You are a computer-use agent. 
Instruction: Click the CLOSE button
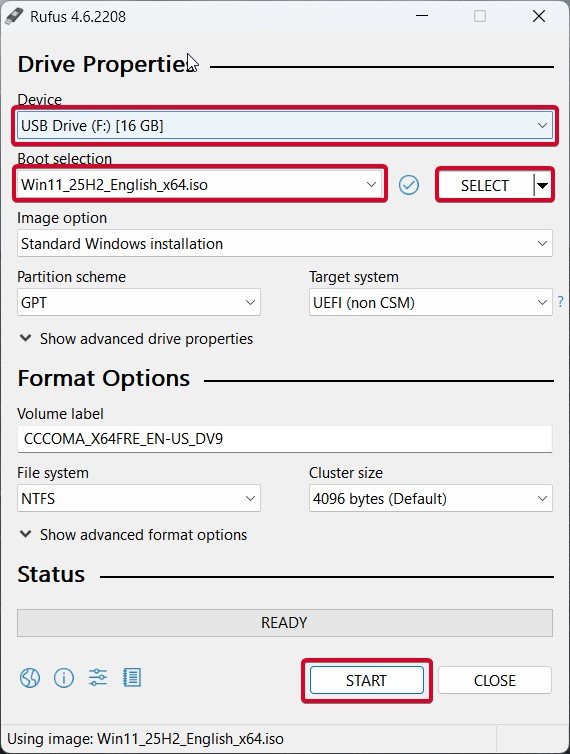[494, 680]
